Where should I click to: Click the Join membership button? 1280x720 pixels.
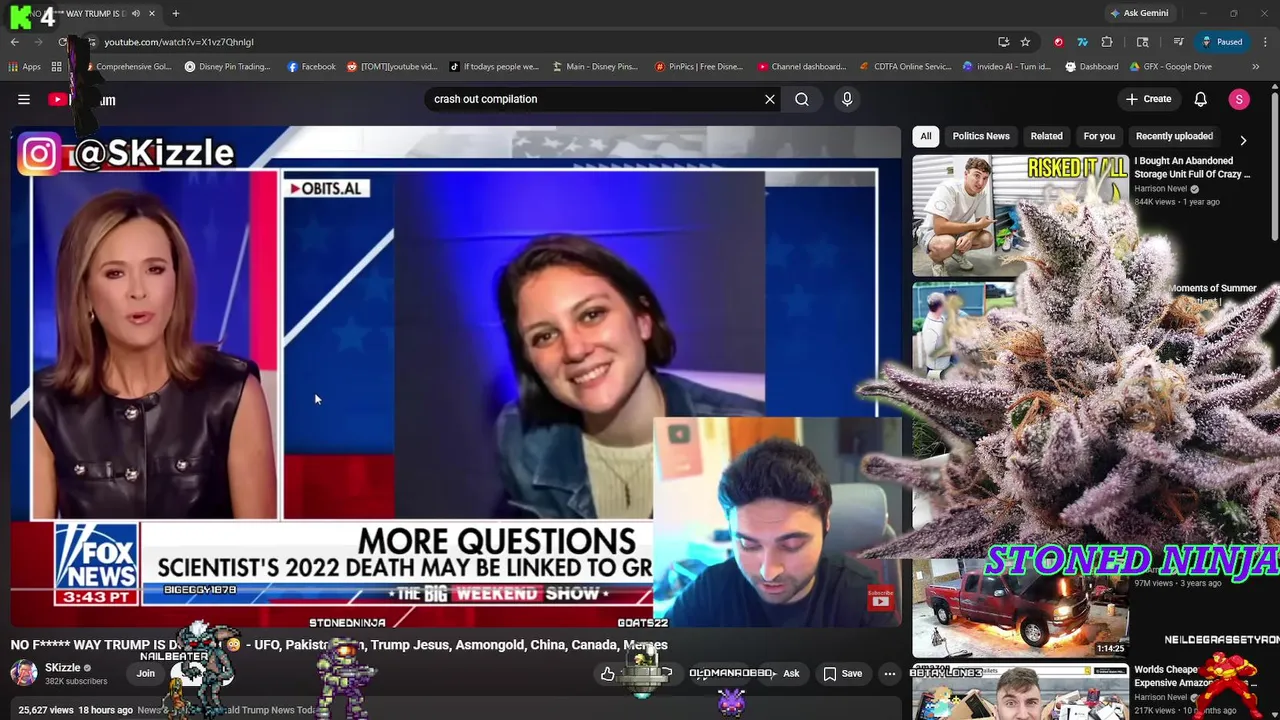tap(146, 674)
